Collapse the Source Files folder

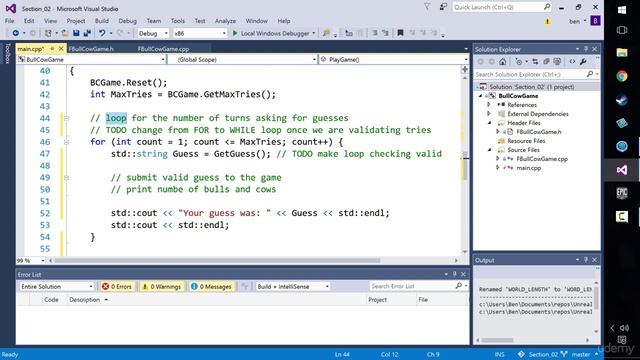tap(489, 150)
